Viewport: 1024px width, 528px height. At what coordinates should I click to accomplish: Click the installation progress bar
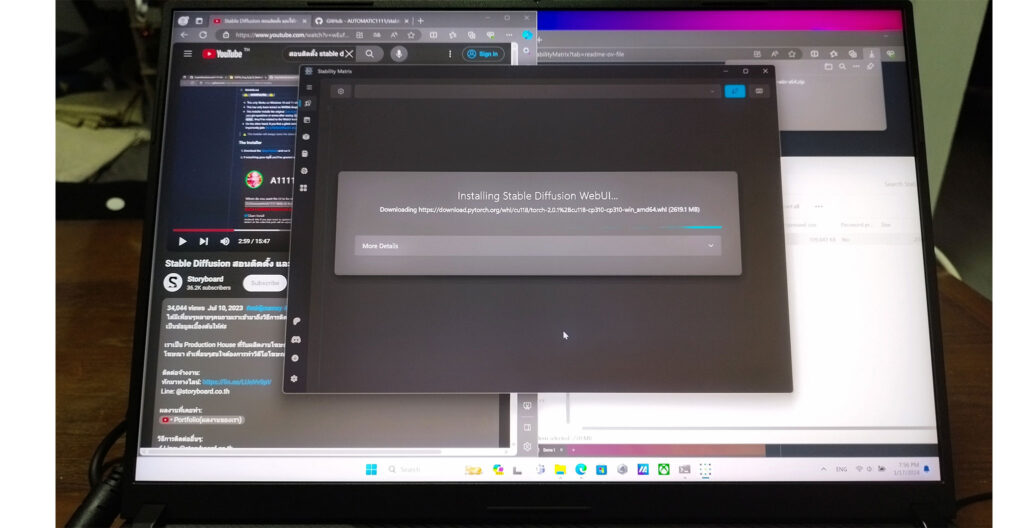(538, 227)
